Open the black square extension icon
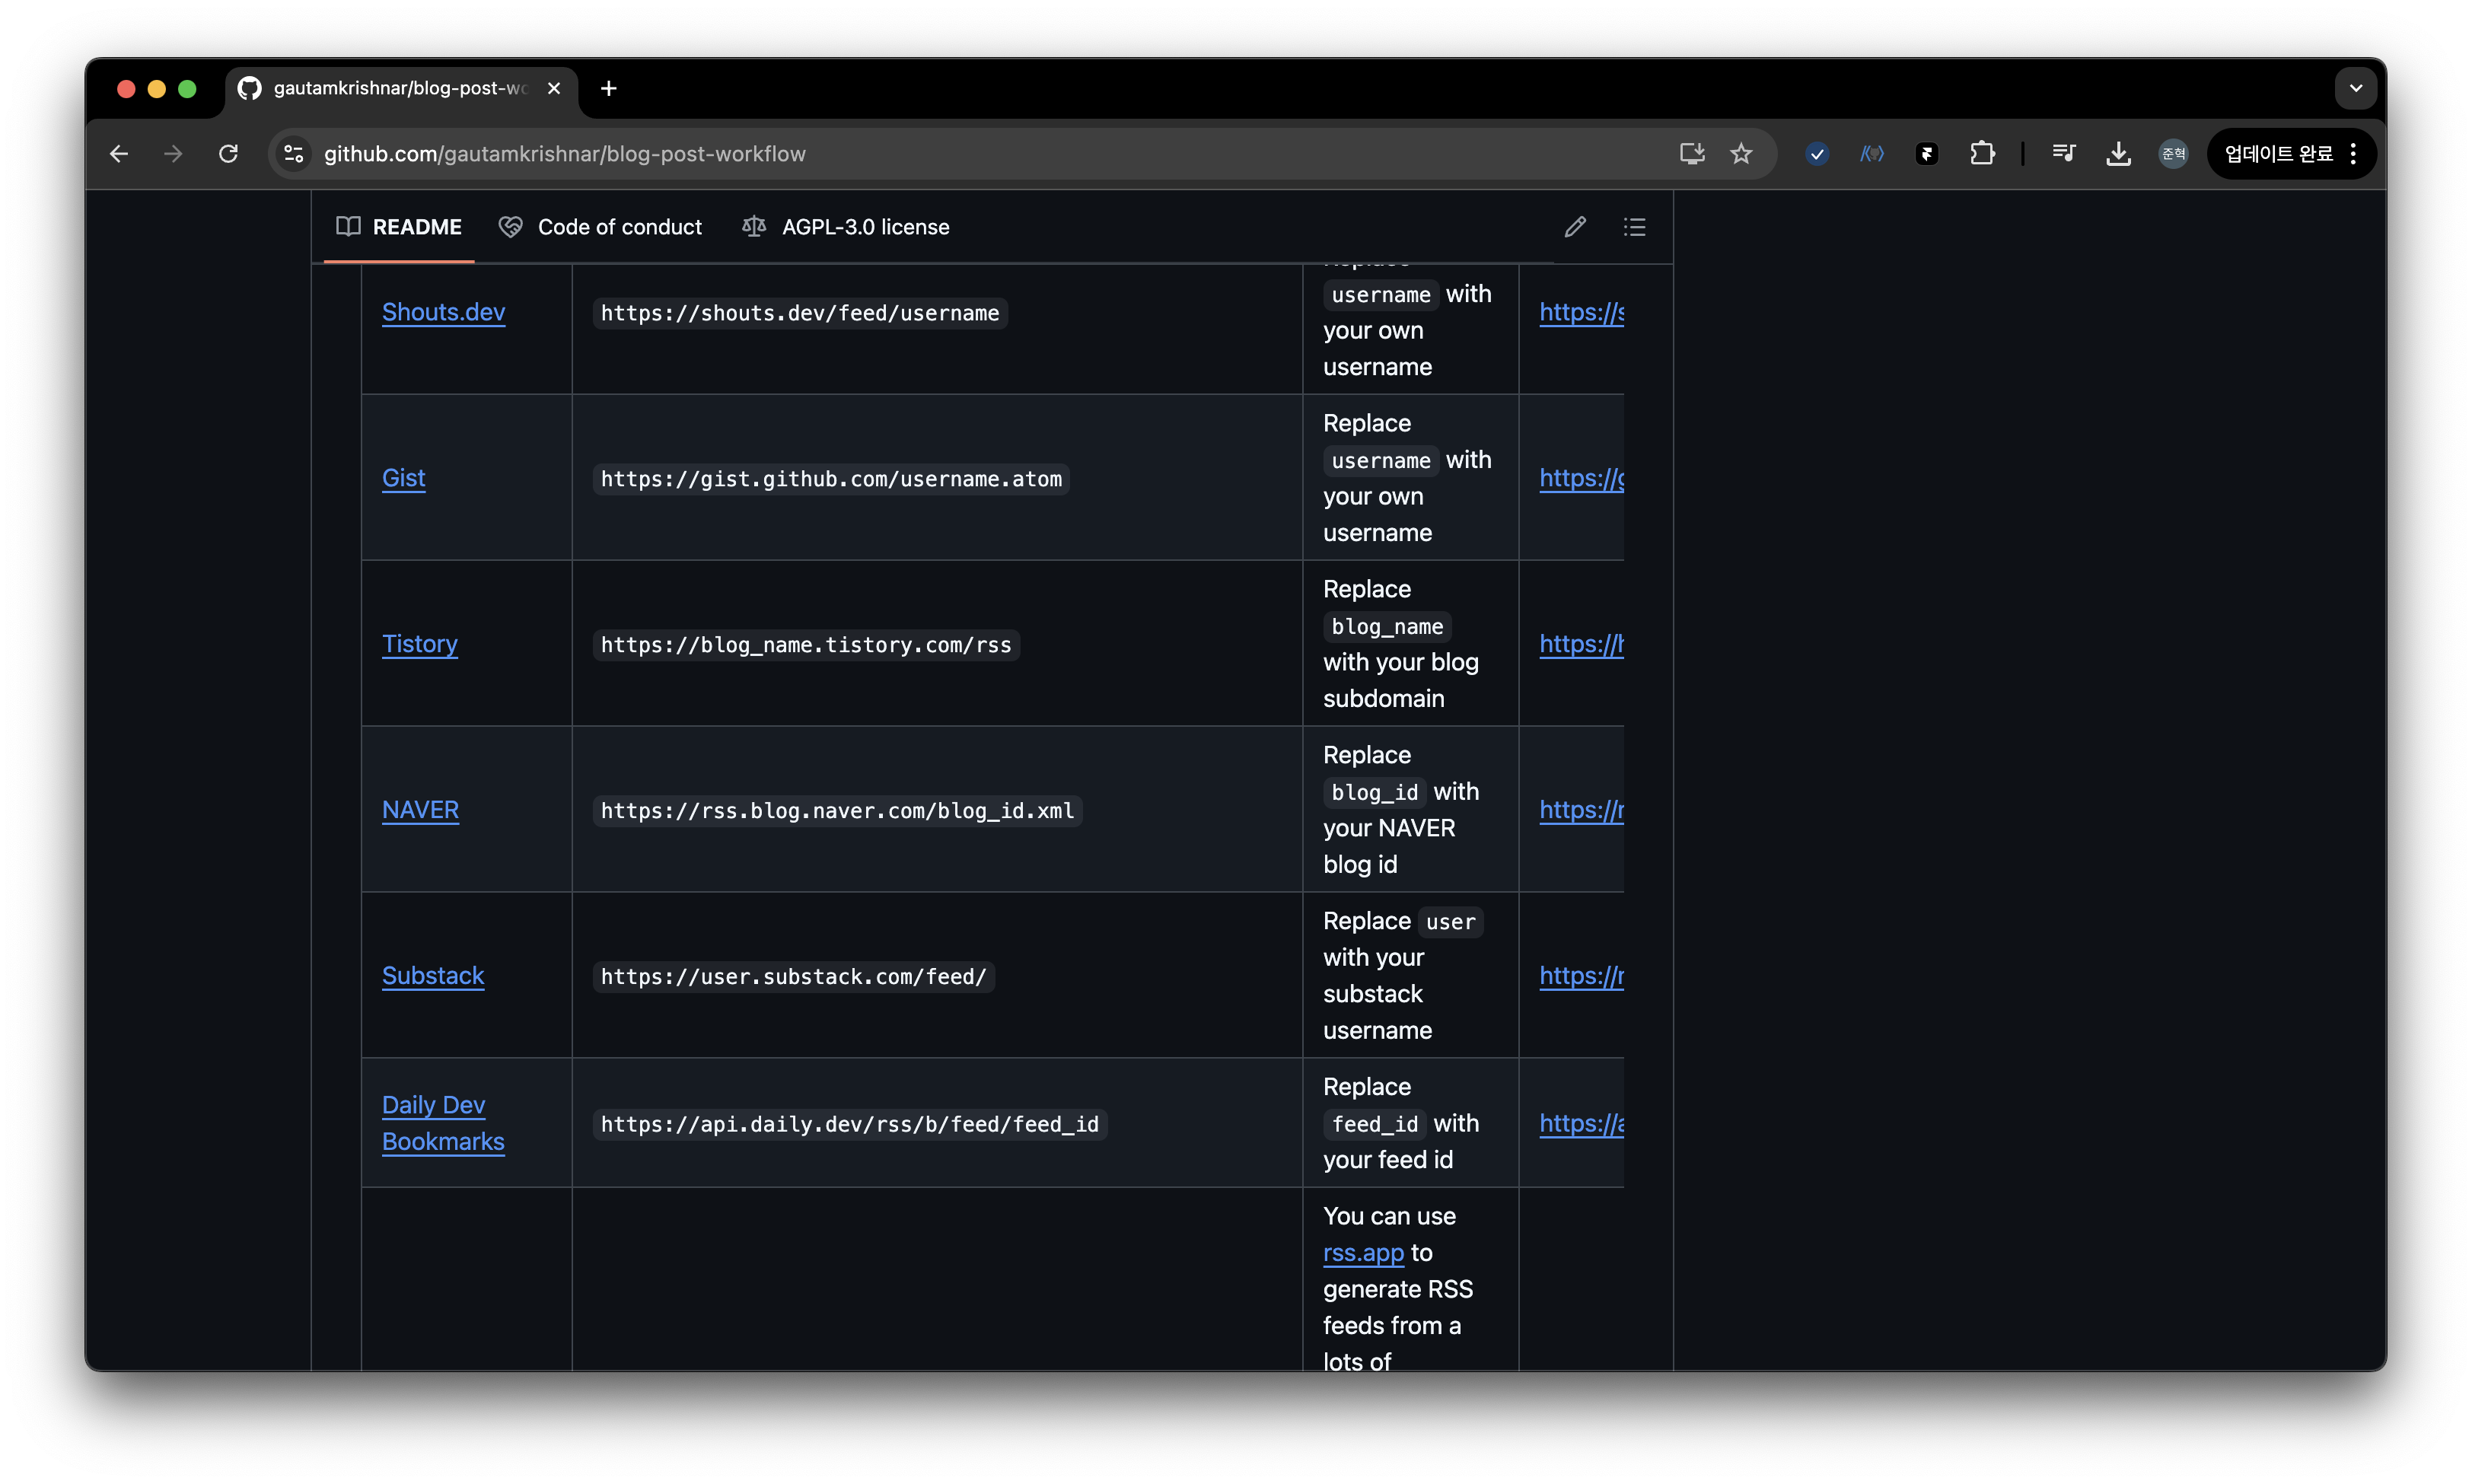The image size is (2472, 1484). click(1926, 153)
